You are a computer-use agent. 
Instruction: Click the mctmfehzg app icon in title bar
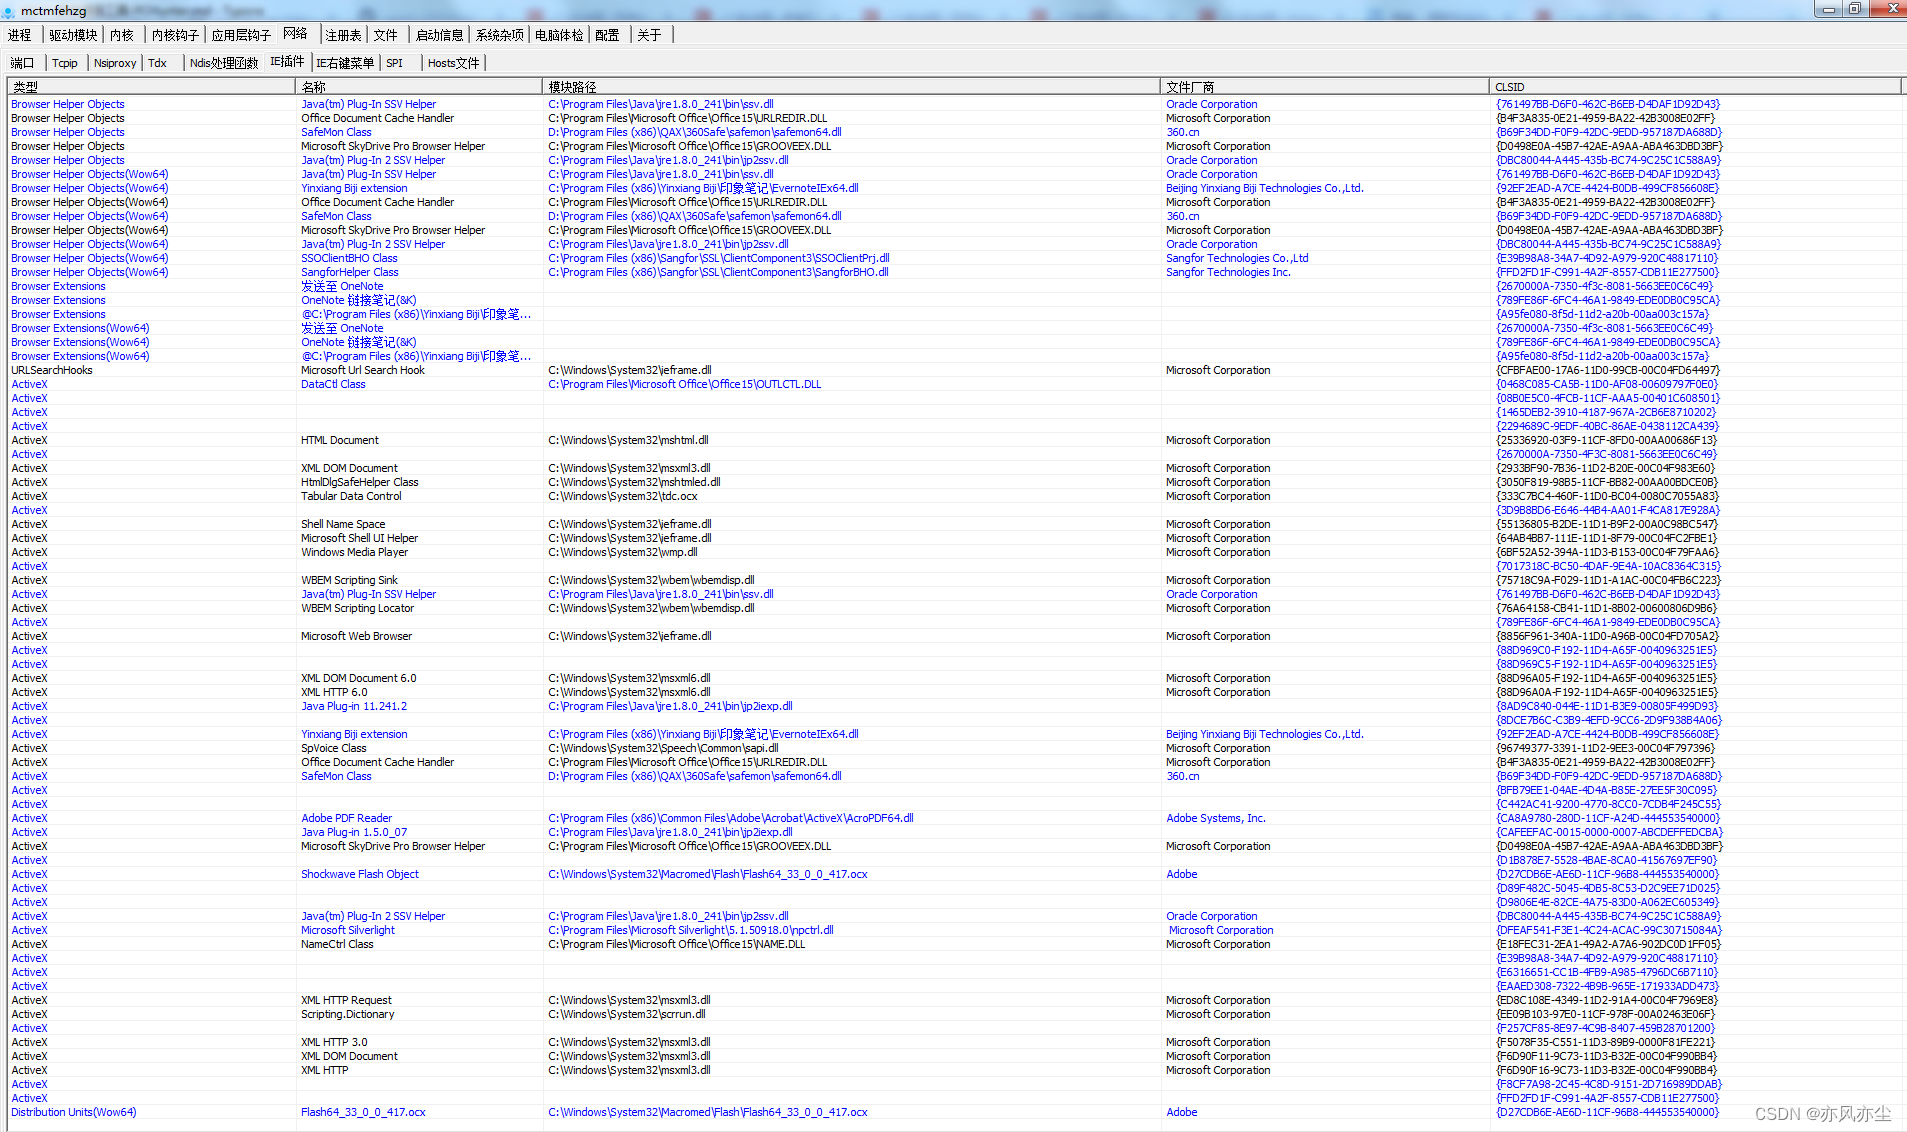click(9, 10)
